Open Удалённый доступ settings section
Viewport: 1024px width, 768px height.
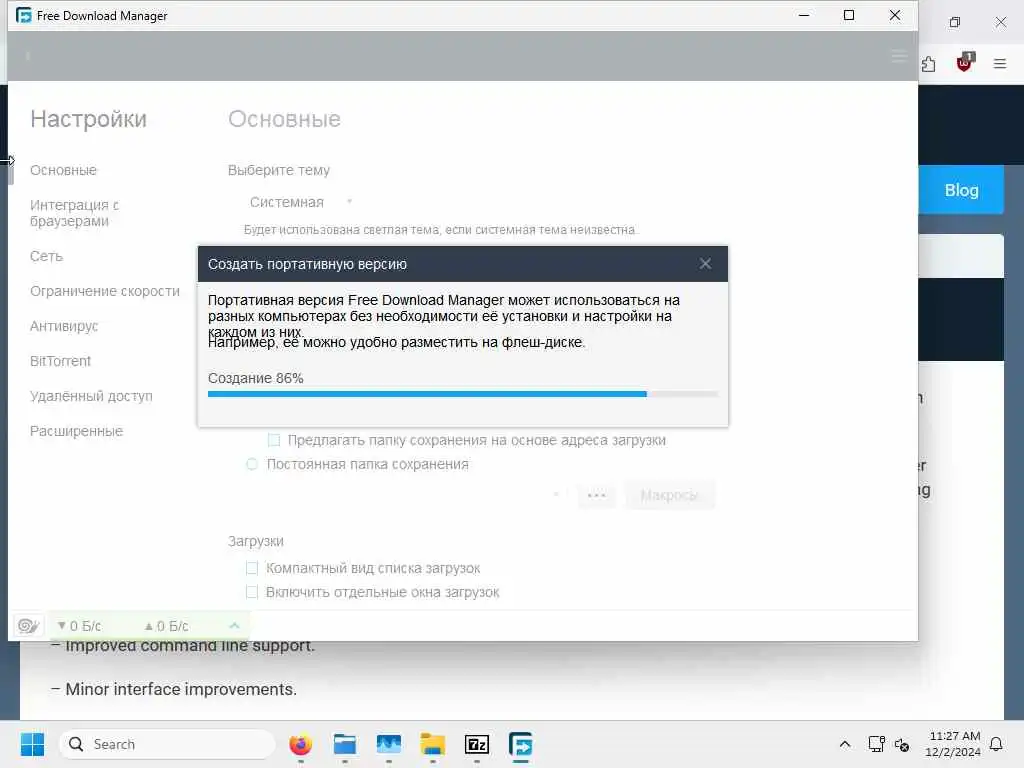pos(91,396)
